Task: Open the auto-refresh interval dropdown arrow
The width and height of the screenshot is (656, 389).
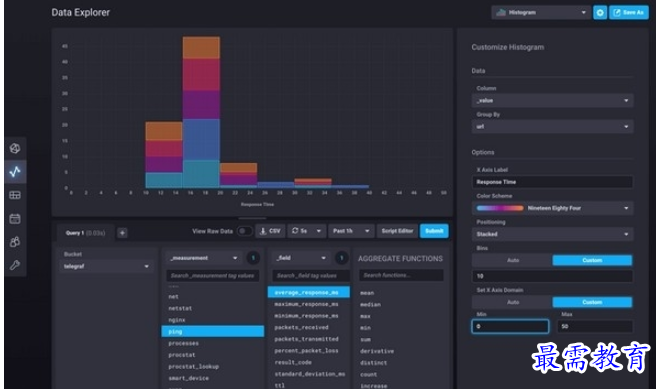Action: 319,231
